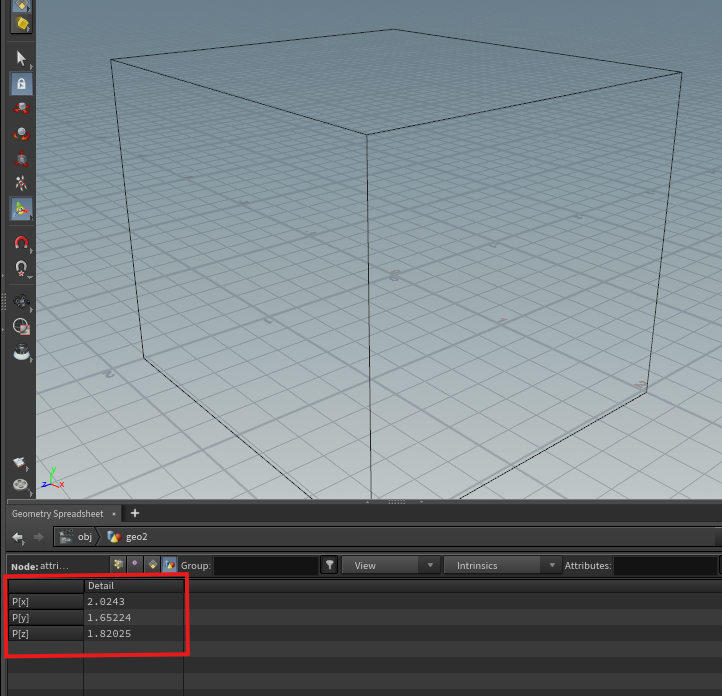Activate the Pose tool
Viewport: 722px width, 696px height.
[21, 183]
